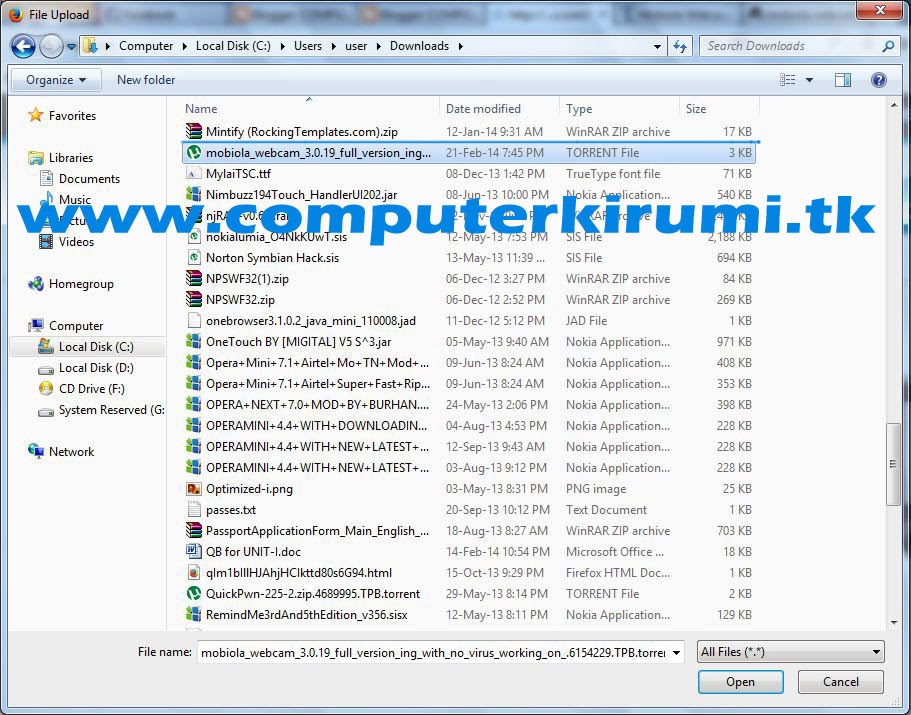This screenshot has height=715, width=911.
Task: Click the file list scroll down arrow
Action: coord(894,623)
